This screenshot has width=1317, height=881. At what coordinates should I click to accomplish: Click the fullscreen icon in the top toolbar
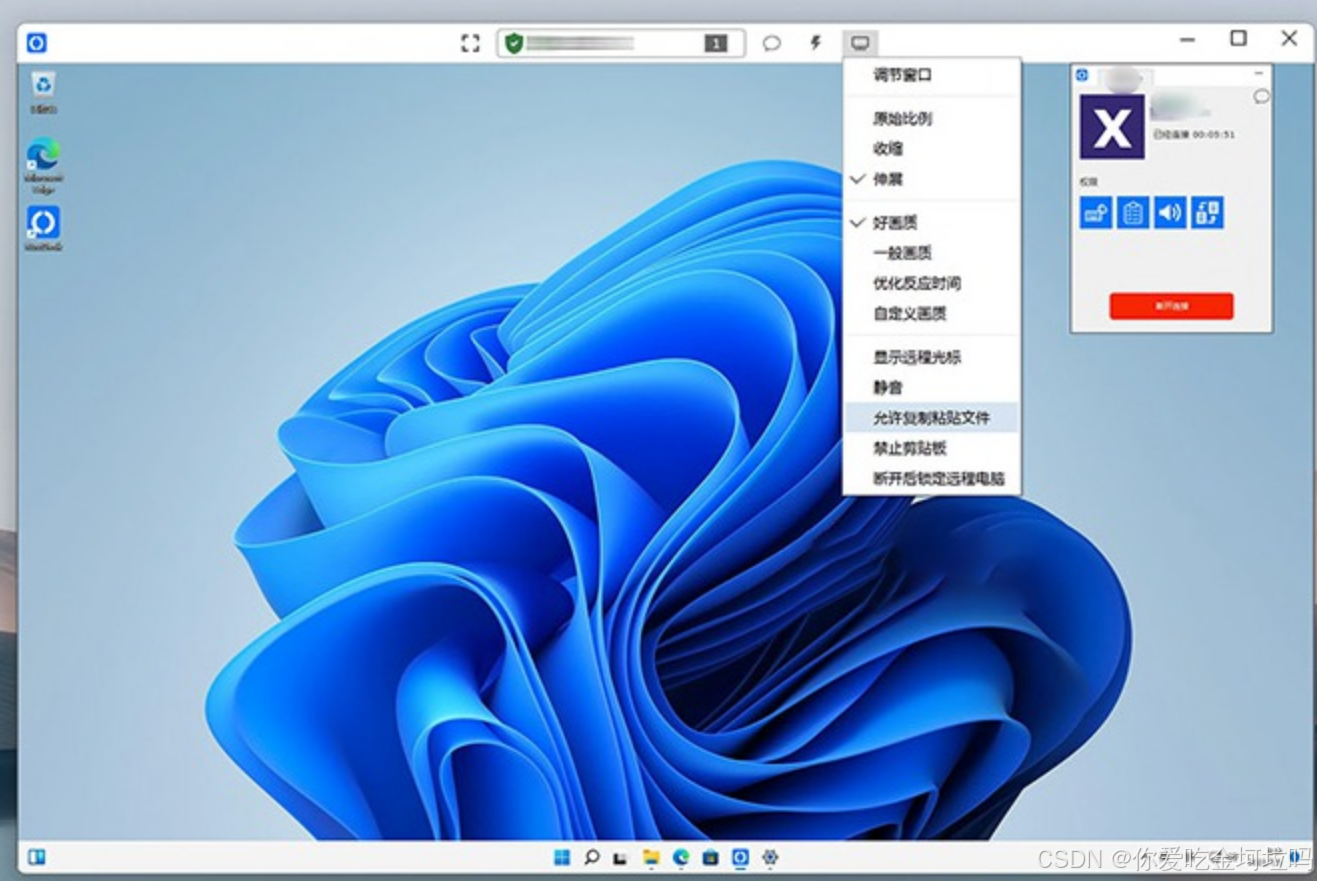click(x=470, y=43)
